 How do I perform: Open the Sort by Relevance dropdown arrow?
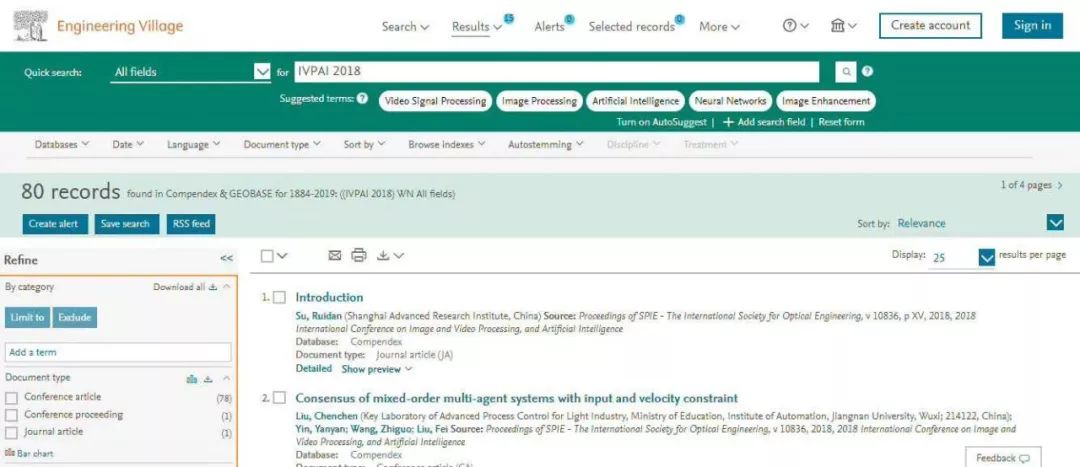pos(1055,222)
